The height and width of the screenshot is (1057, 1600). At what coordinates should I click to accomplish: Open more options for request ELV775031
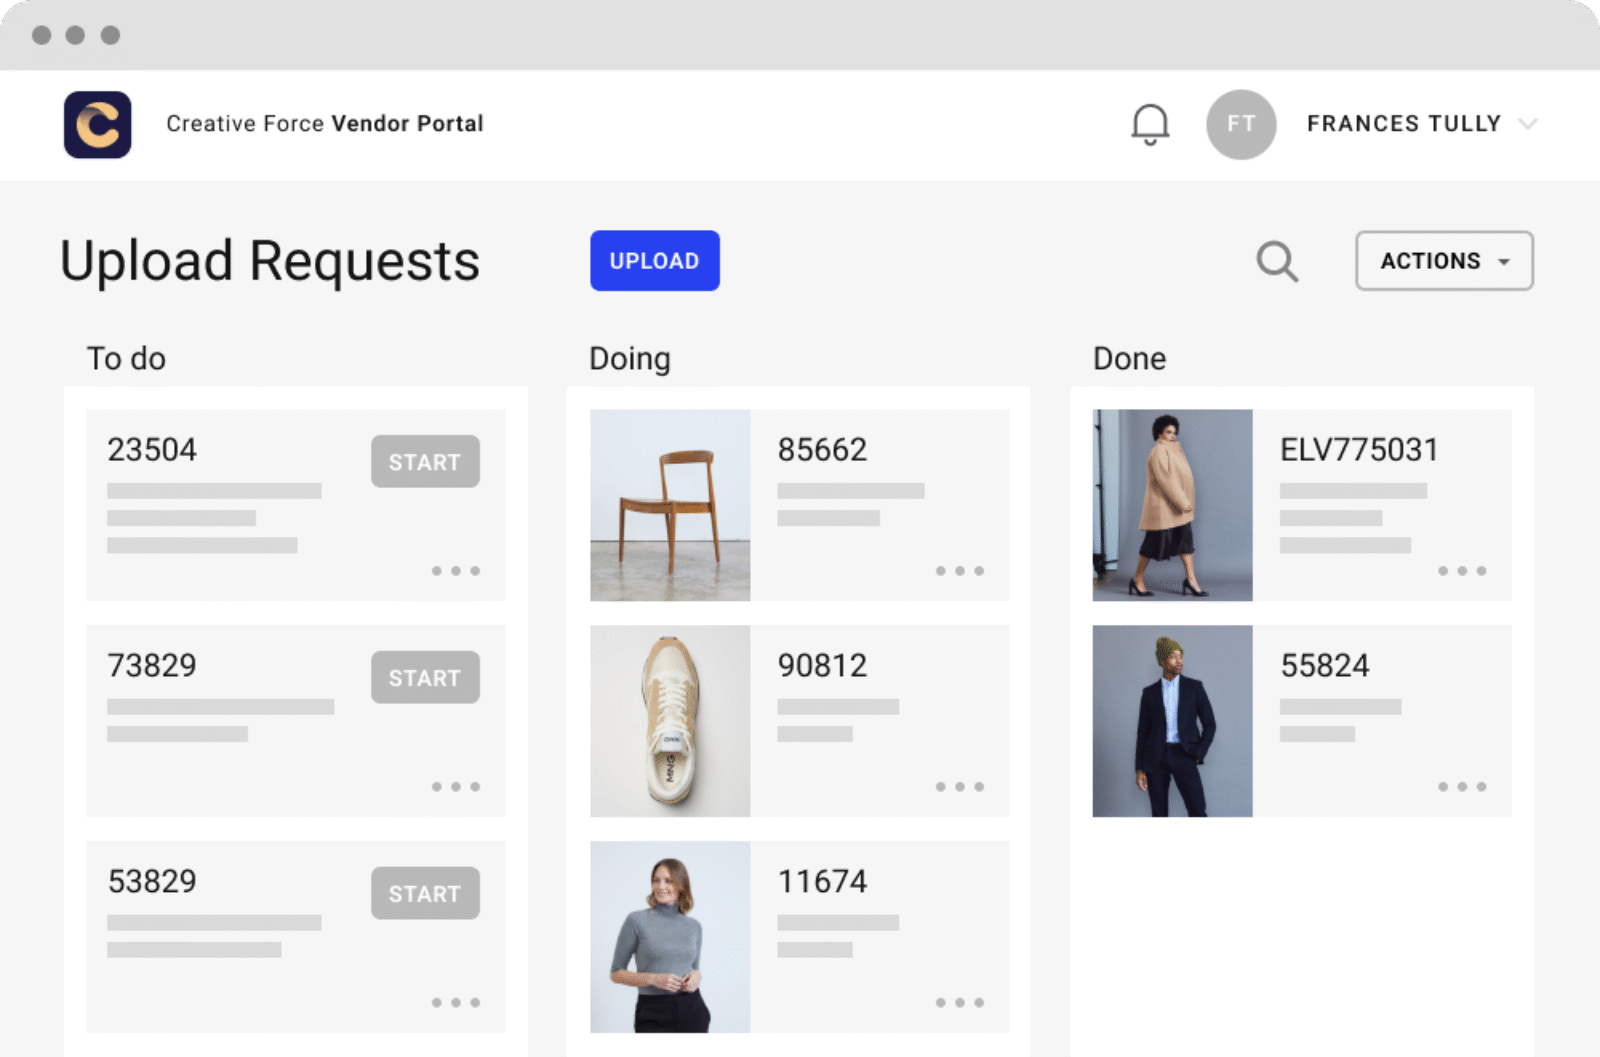coord(1462,571)
